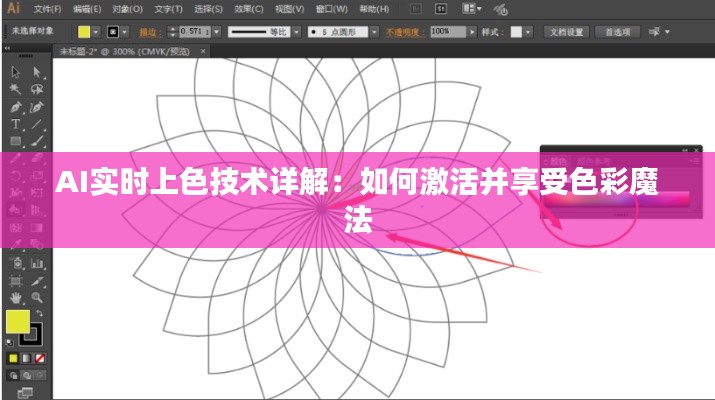The width and height of the screenshot is (715, 400).
Task: Open the 文字(T) menu
Action: click(x=168, y=9)
